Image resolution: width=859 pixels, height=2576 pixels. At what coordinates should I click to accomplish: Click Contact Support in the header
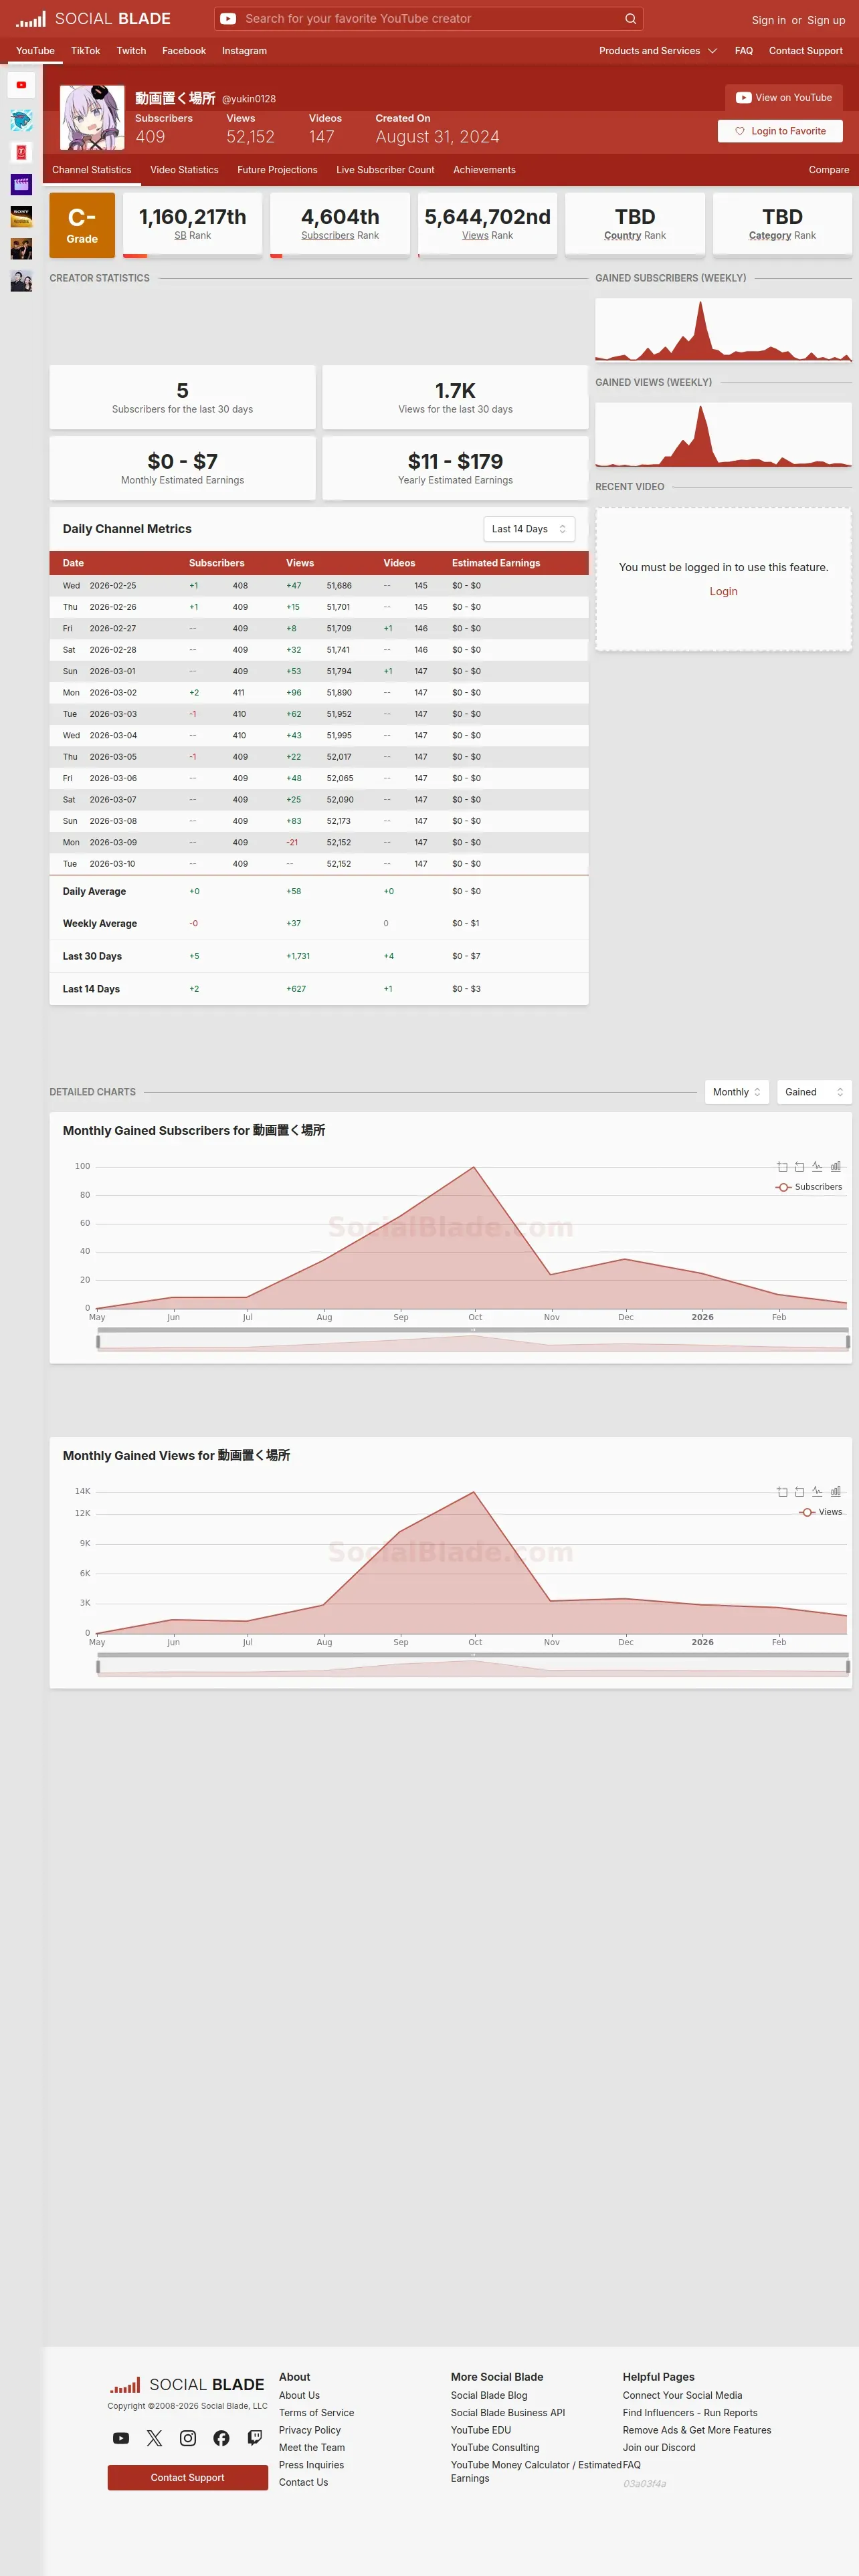pos(806,51)
